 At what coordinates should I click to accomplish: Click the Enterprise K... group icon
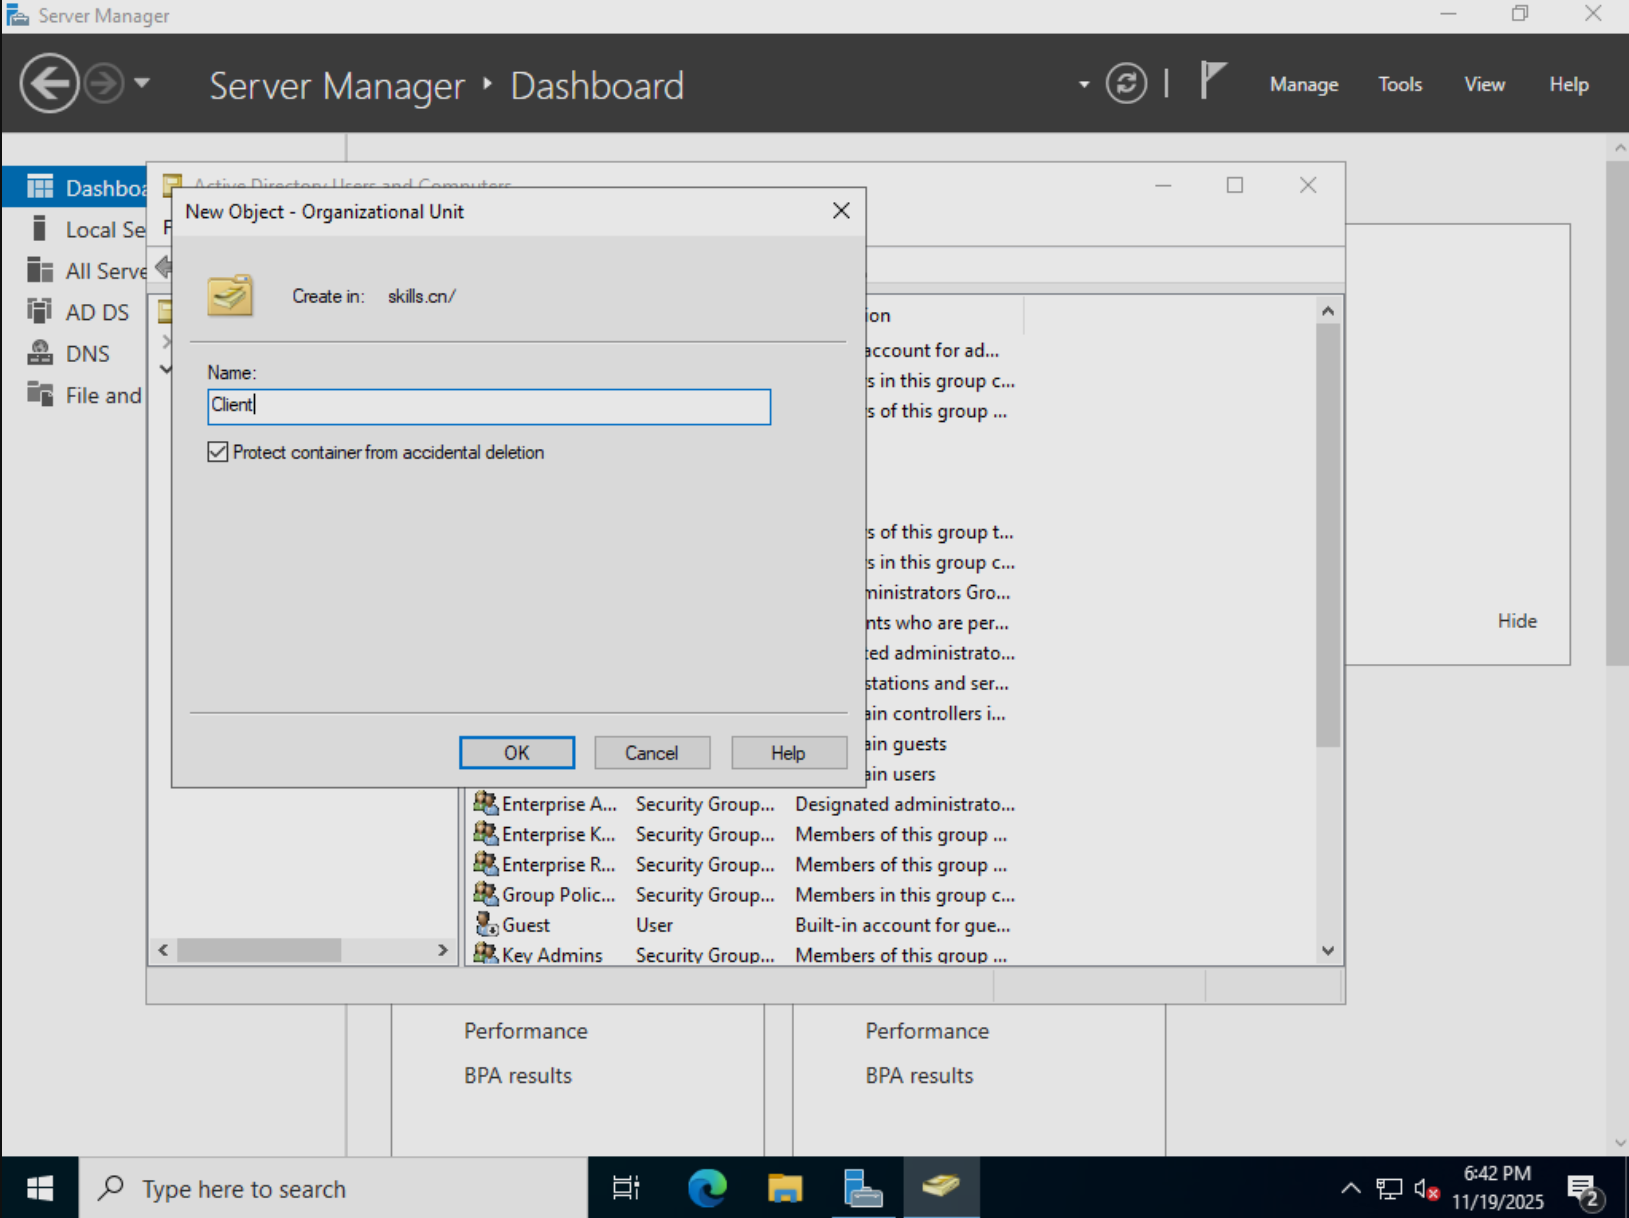click(486, 833)
